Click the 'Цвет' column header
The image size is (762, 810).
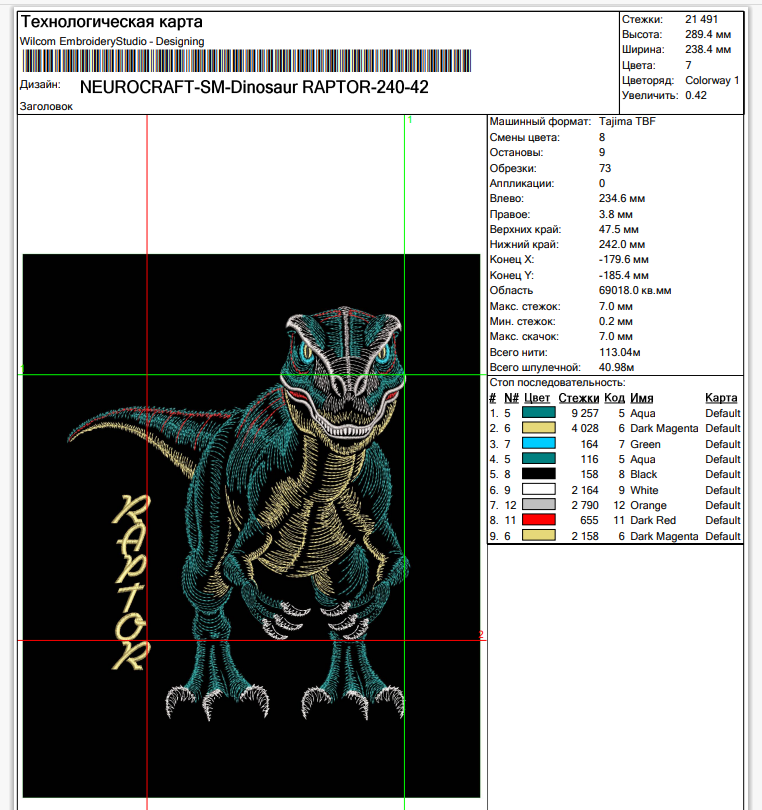coord(538,398)
